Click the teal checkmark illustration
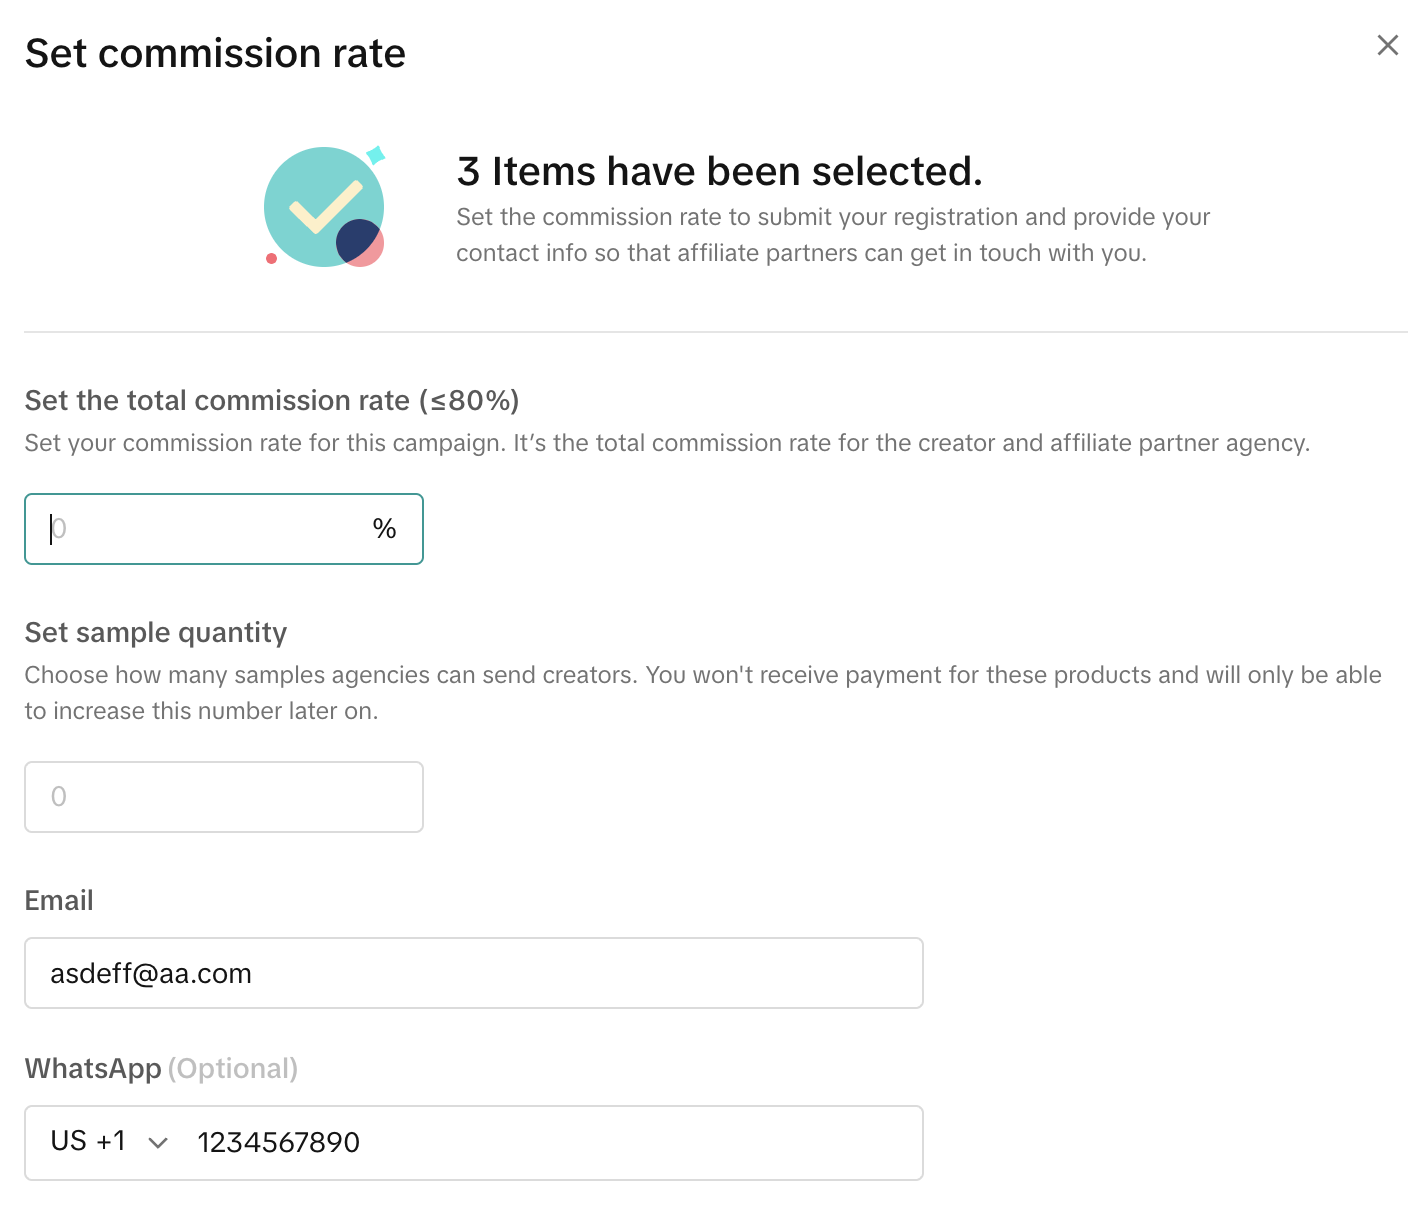1416x1212 pixels. pyautogui.click(x=322, y=206)
